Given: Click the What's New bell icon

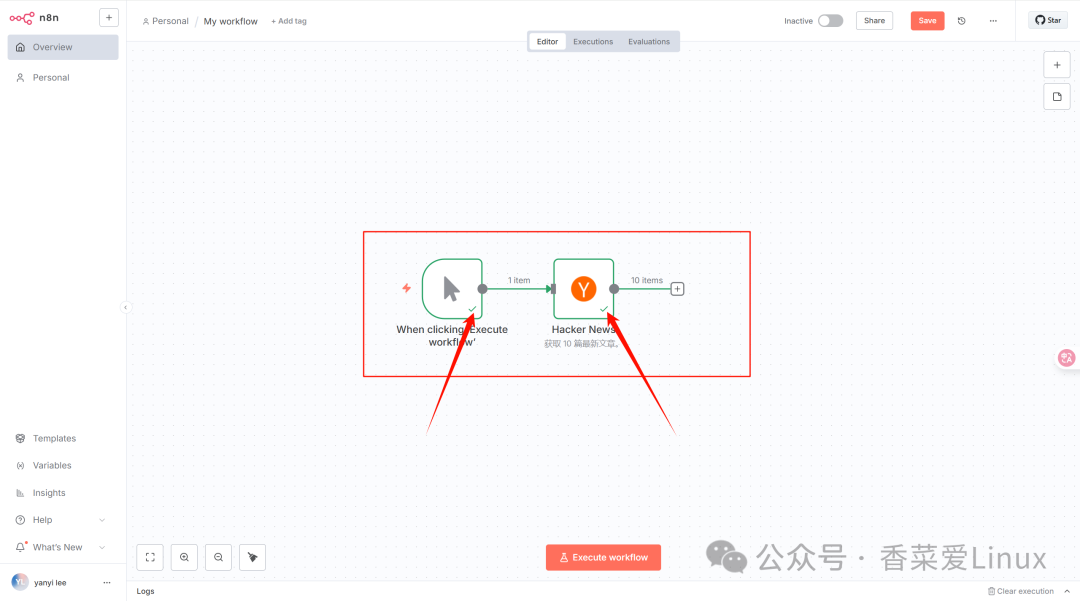Looking at the screenshot, I should click(x=20, y=547).
